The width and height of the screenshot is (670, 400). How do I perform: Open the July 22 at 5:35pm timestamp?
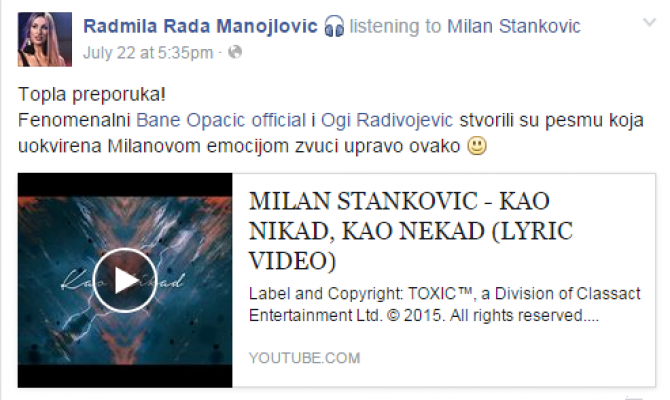(148, 53)
